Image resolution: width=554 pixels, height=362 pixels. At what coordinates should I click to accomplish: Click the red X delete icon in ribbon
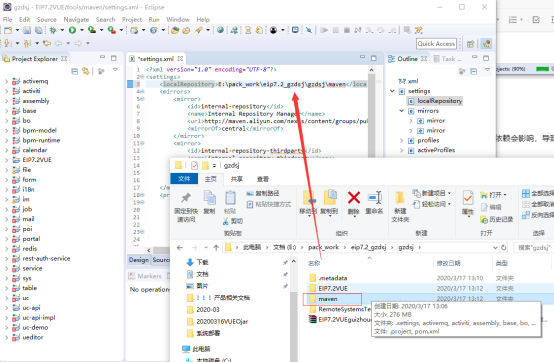click(x=354, y=198)
